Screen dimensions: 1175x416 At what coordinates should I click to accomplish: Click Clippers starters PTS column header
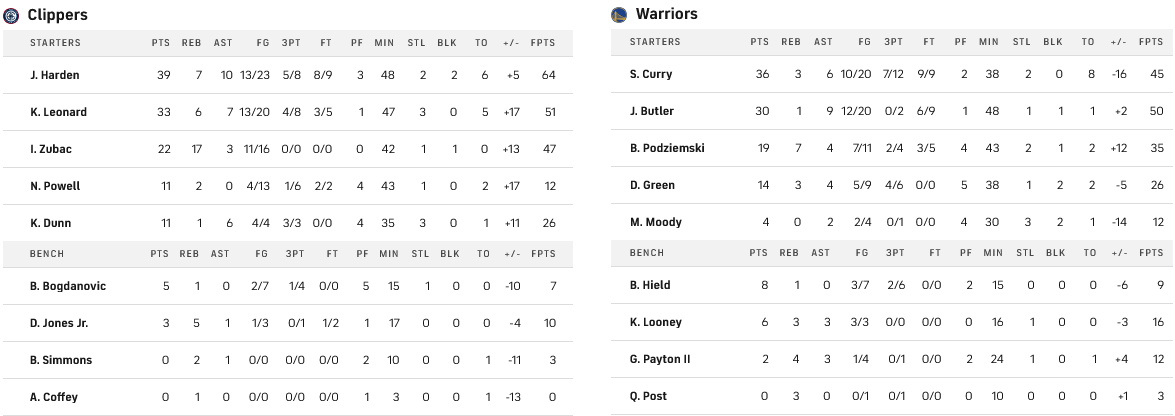click(161, 43)
